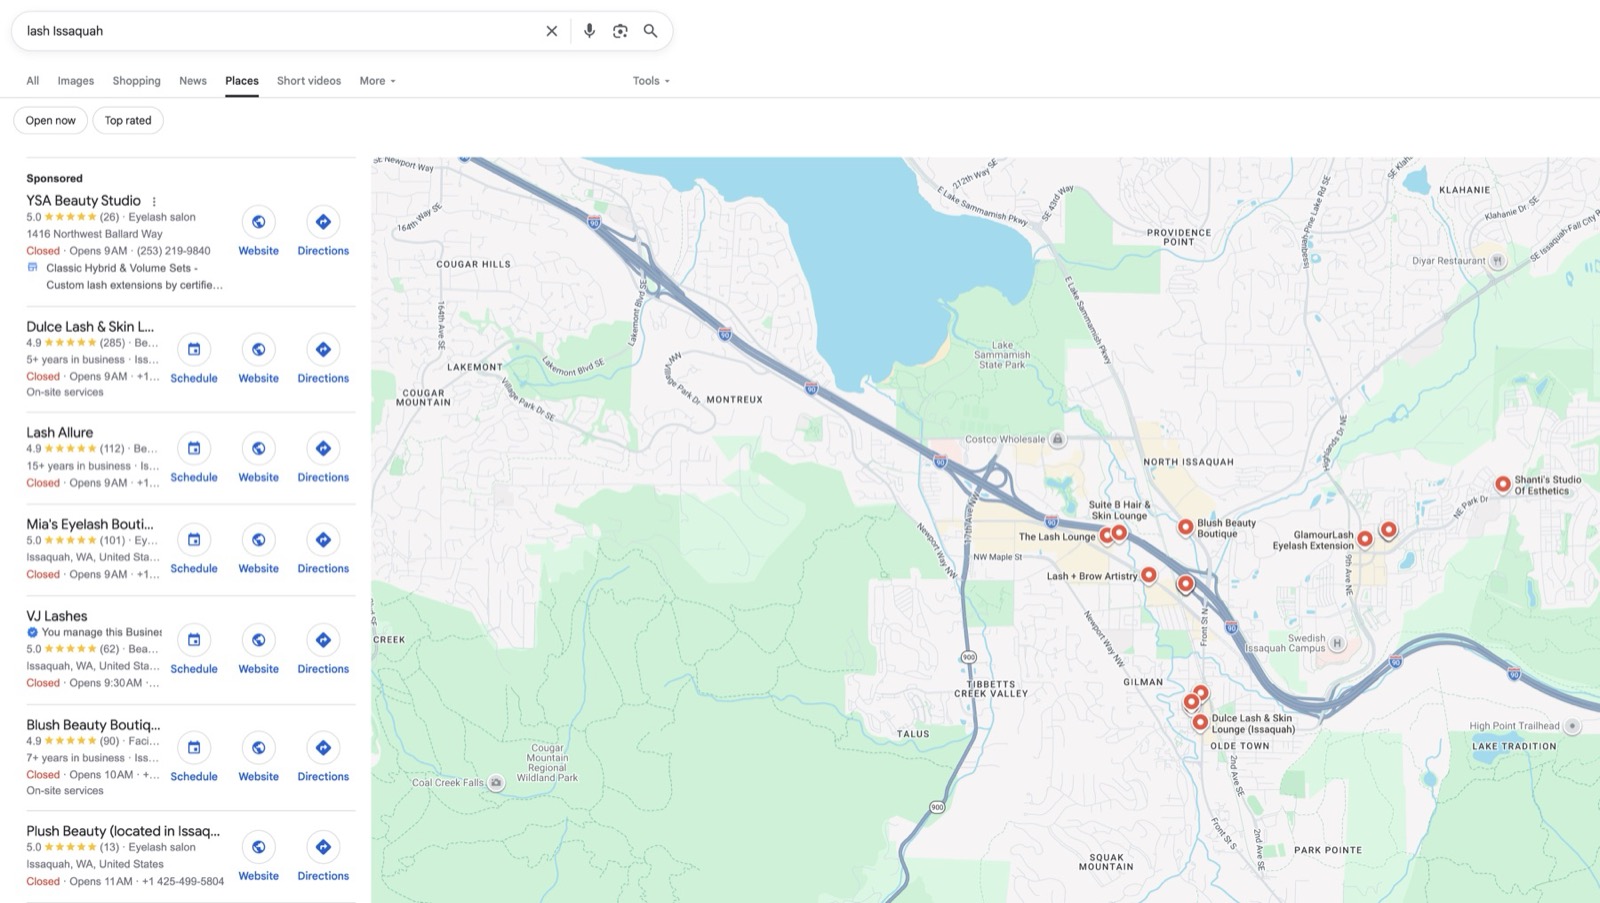1600x903 pixels.
Task: Click the magnifying glass search icon
Action: pyautogui.click(x=651, y=31)
